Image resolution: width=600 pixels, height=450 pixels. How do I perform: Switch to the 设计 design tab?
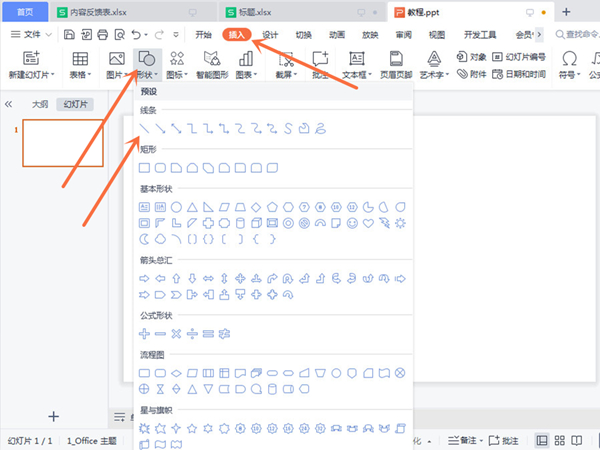(x=270, y=34)
